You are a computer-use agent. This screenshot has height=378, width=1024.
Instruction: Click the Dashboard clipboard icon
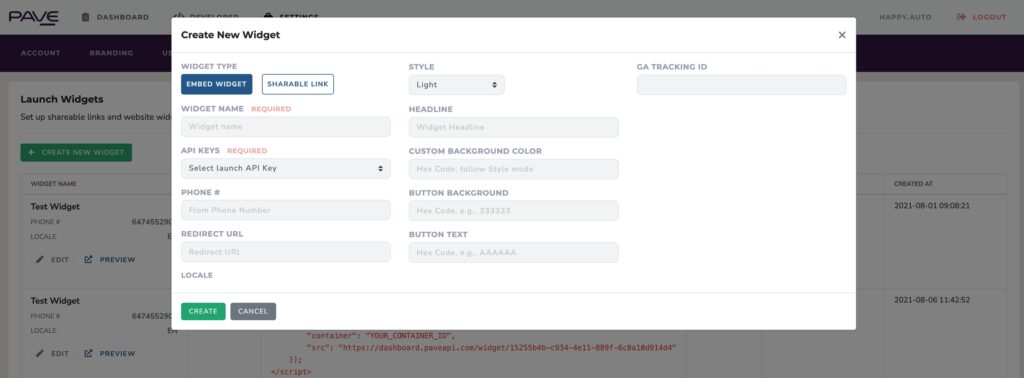coord(86,17)
